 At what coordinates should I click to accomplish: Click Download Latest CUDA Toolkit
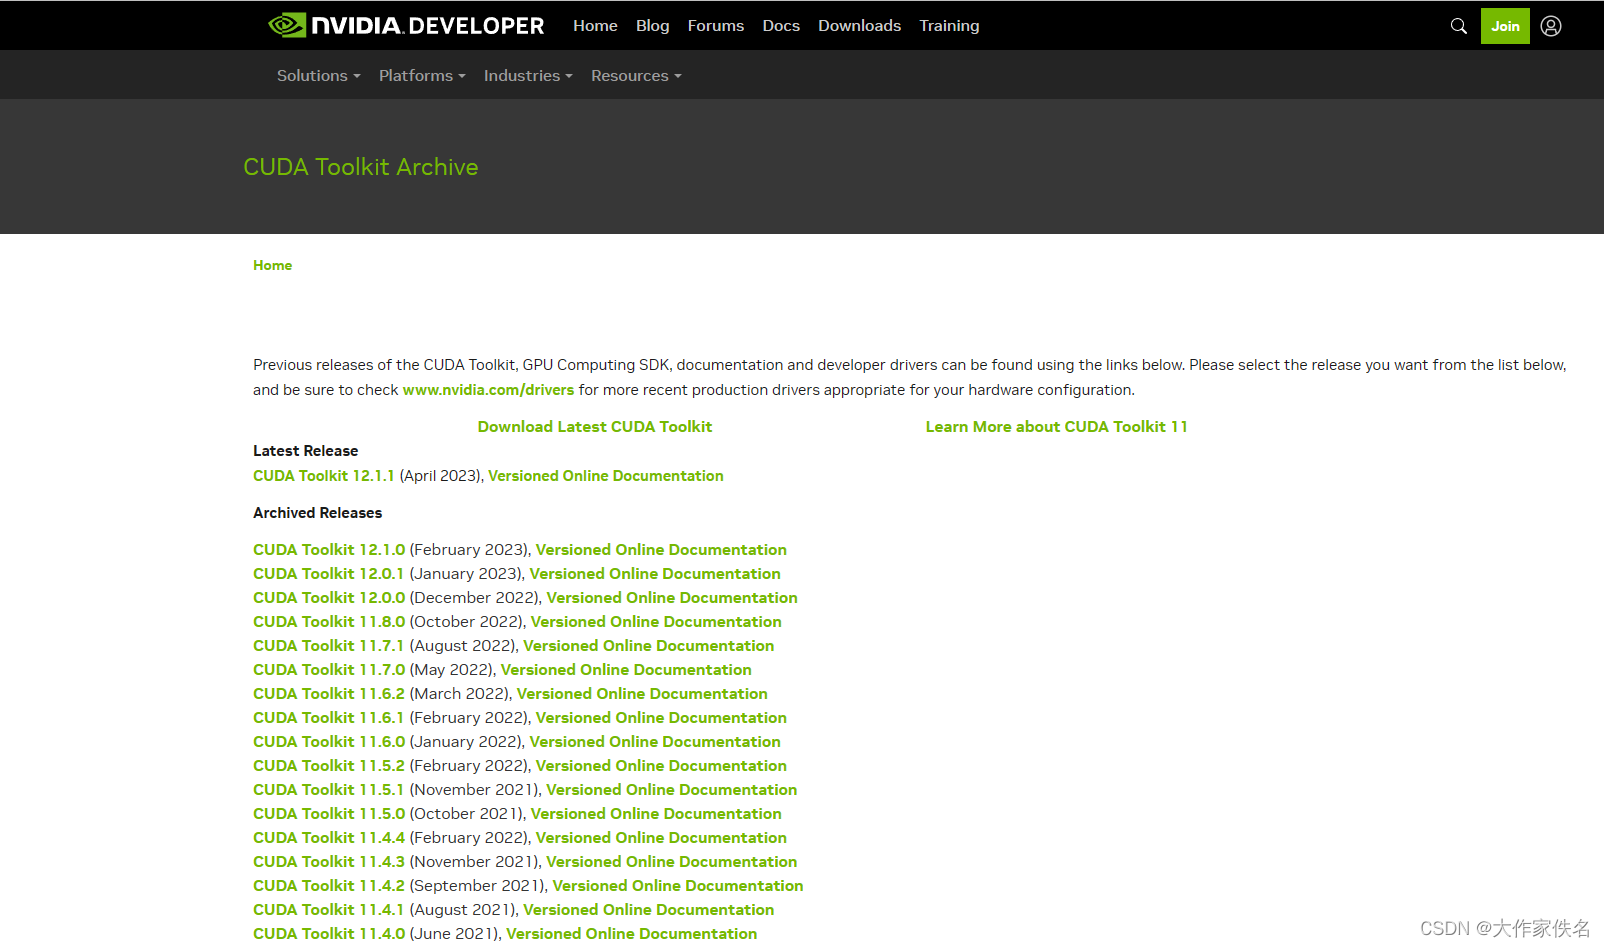tap(594, 426)
